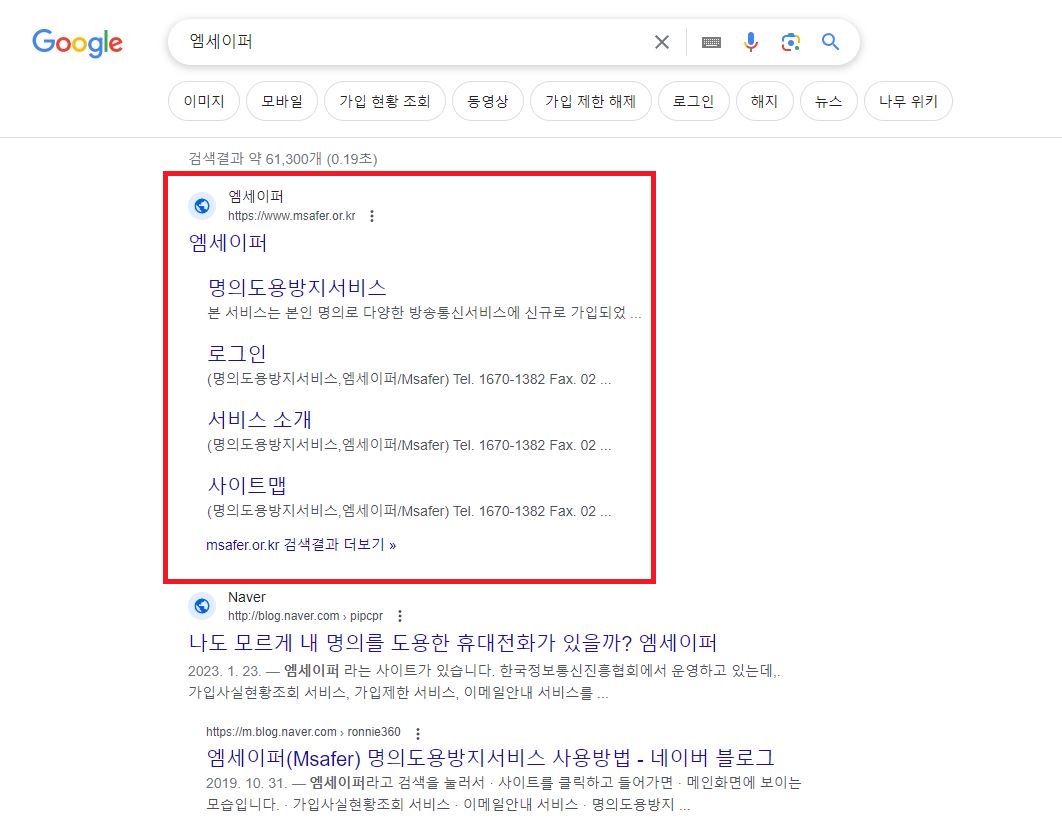
Task: Open the 엠세이퍼 main result title
Action: point(228,242)
